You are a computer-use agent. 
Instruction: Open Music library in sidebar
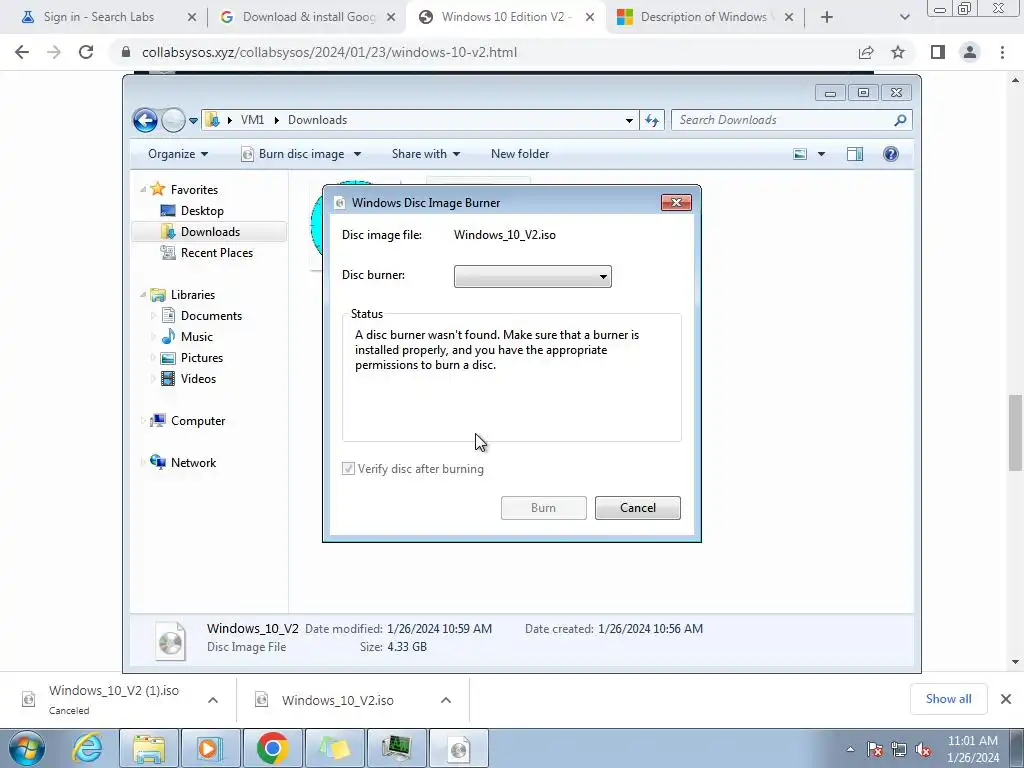tap(196, 337)
